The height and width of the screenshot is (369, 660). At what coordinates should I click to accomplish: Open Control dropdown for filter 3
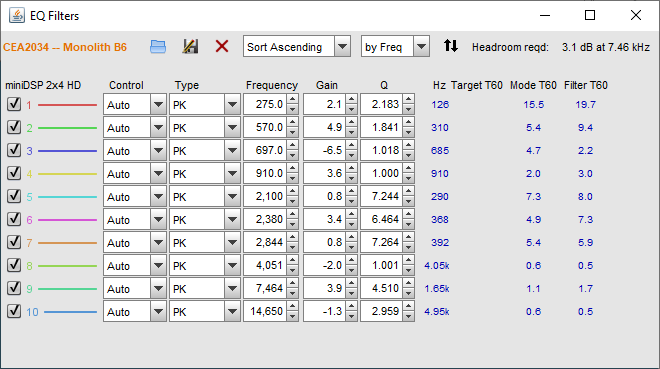pyautogui.click(x=135, y=150)
